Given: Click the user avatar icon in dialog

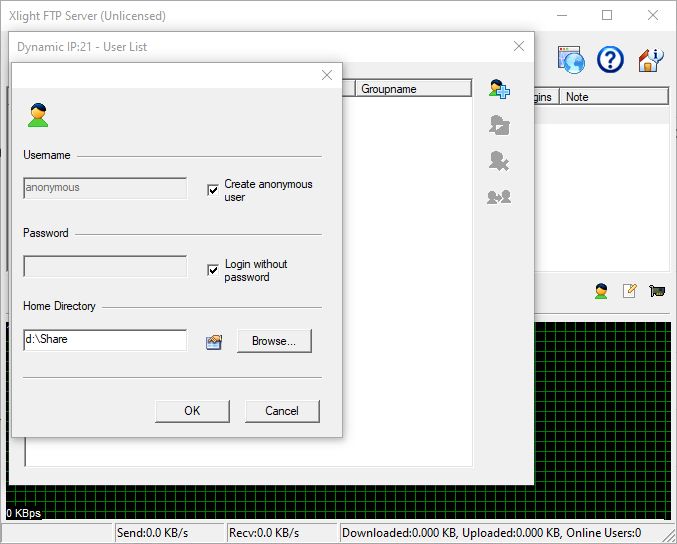Looking at the screenshot, I should click(x=38, y=115).
